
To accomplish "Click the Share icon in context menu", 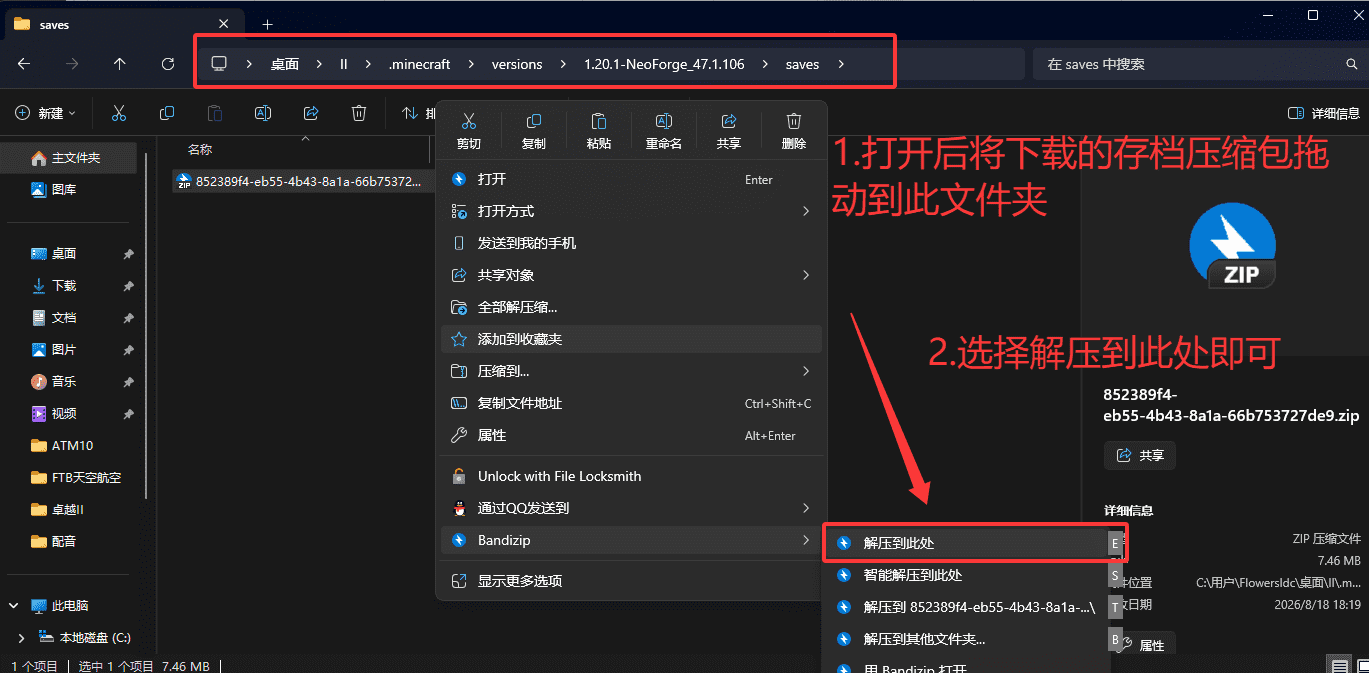I will [728, 121].
